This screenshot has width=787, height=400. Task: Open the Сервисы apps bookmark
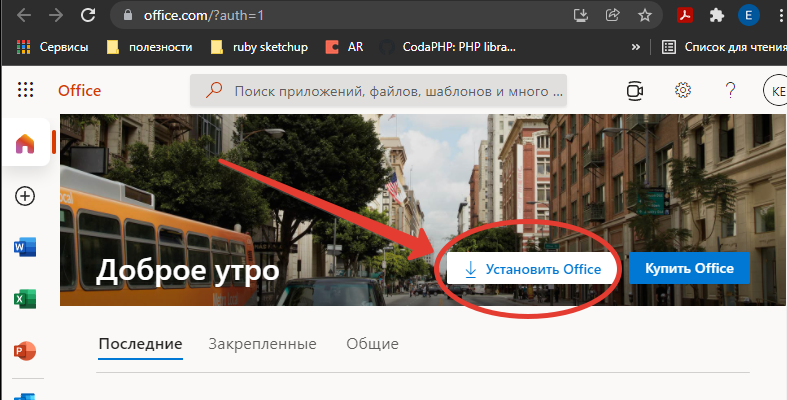[52, 47]
